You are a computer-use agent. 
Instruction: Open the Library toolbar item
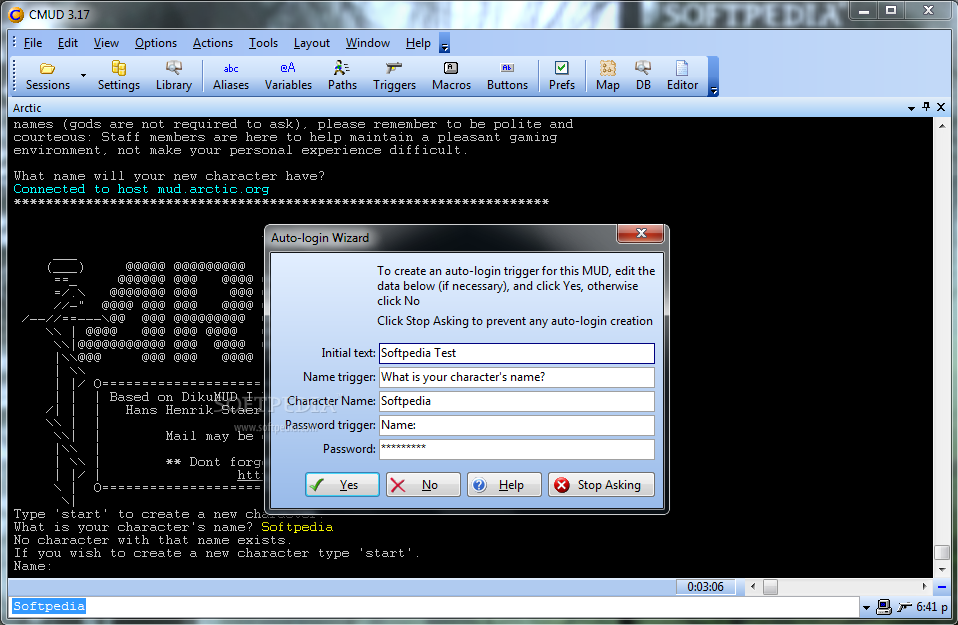(x=174, y=76)
